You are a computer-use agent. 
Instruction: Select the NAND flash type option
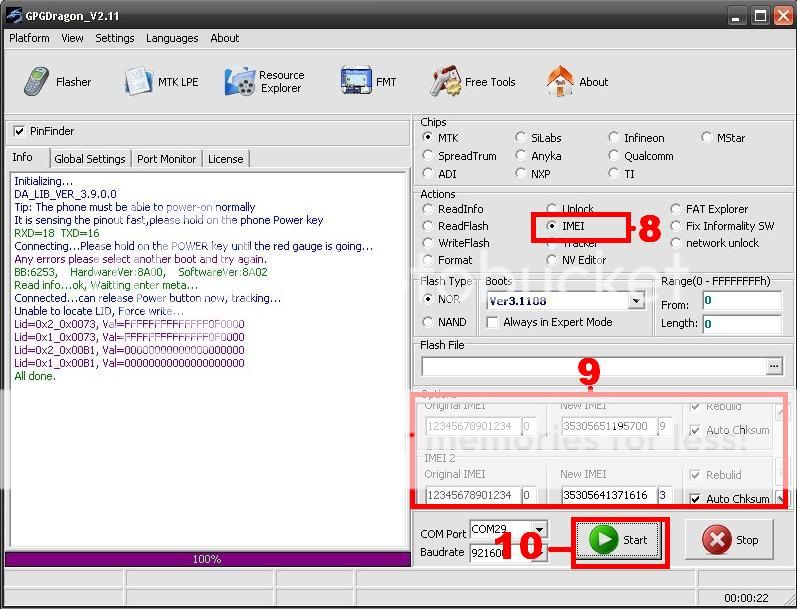click(429, 322)
